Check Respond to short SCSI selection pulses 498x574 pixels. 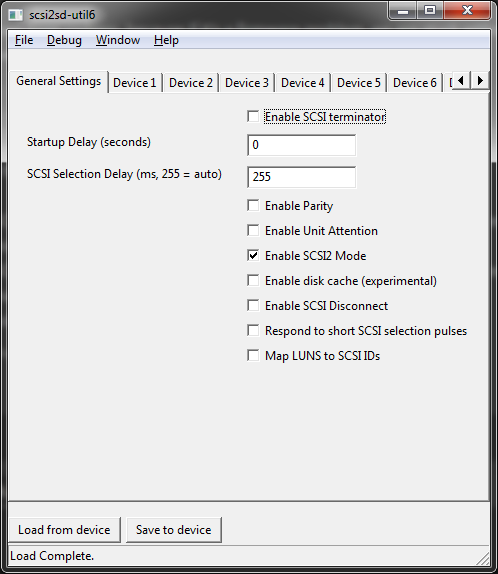pyautogui.click(x=253, y=331)
